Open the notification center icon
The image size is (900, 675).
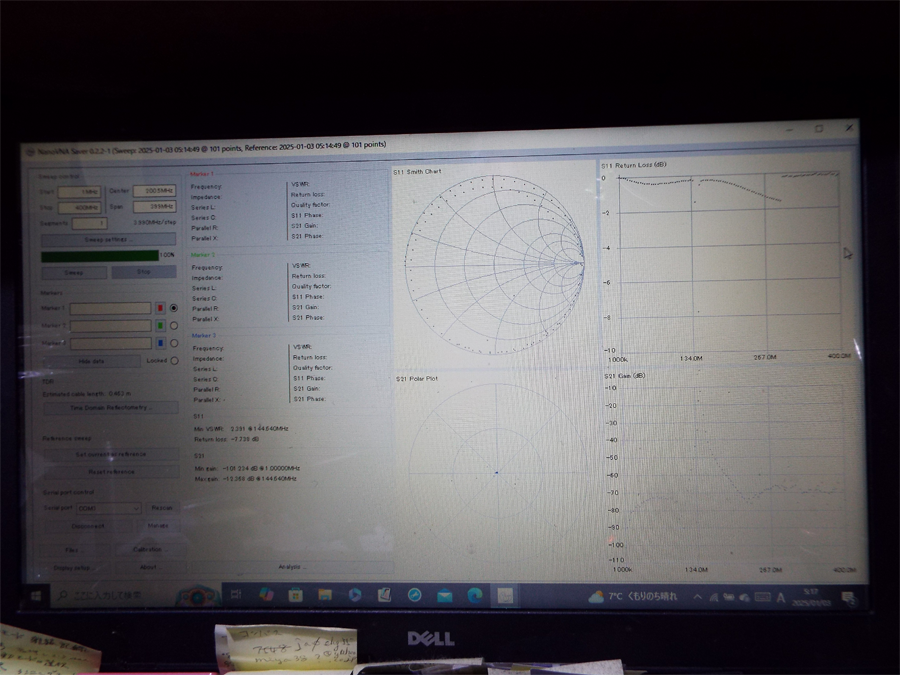point(848,598)
